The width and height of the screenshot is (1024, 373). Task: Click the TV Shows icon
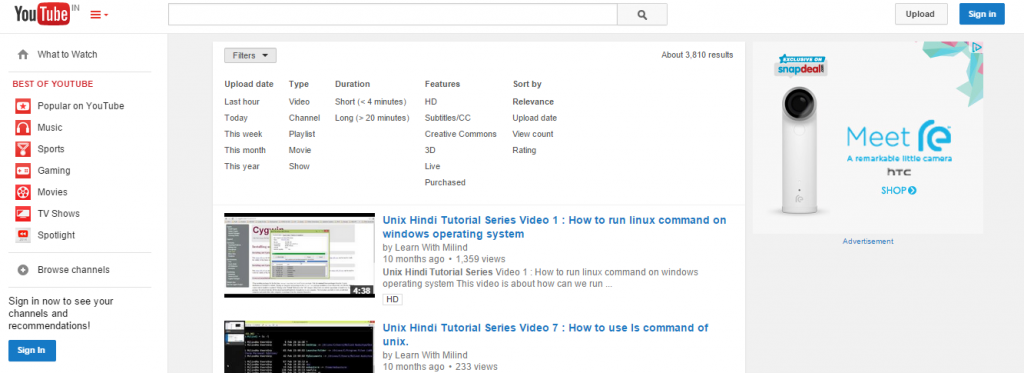pos(23,214)
